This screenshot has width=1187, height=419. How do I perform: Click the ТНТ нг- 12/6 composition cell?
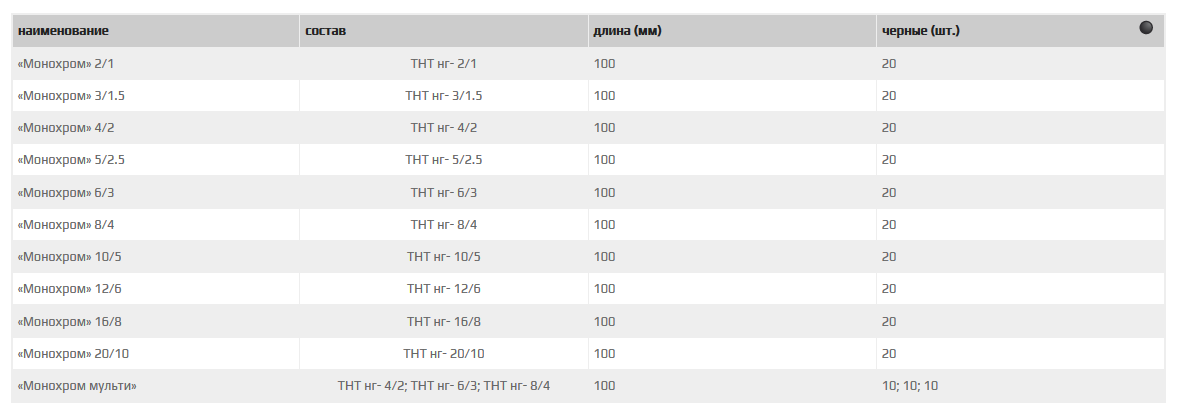tap(444, 288)
